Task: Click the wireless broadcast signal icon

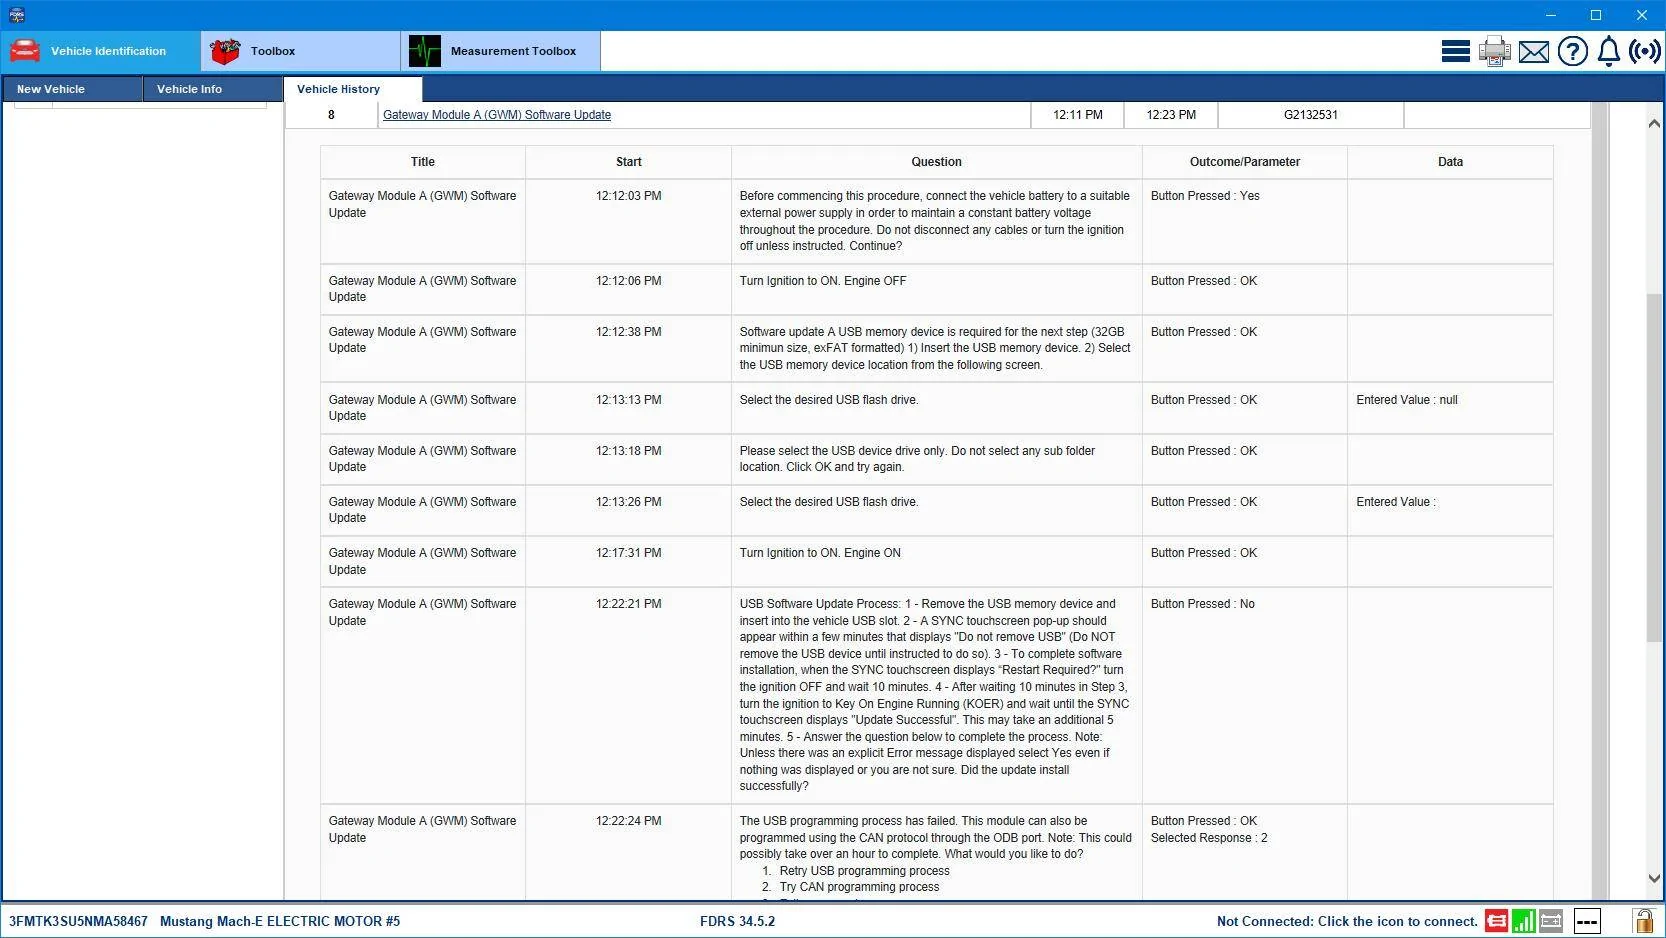Action: (1645, 51)
